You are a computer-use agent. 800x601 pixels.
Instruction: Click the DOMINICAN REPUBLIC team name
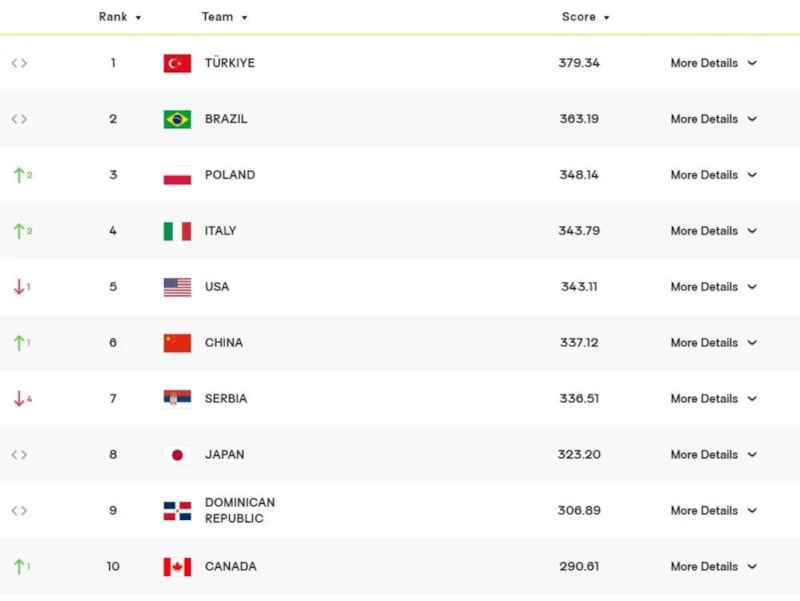(x=239, y=511)
